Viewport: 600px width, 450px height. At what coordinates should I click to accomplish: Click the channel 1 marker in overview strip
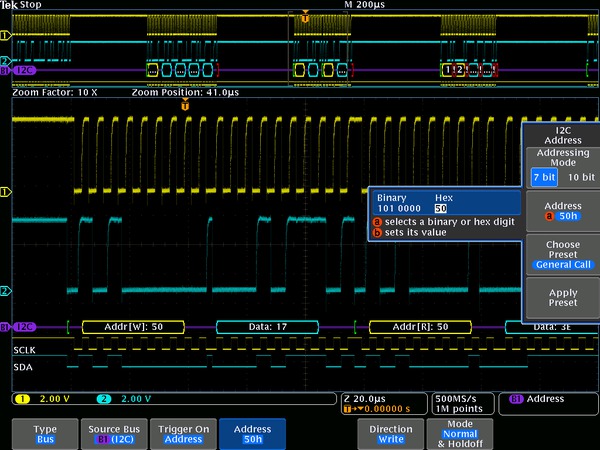pyautogui.click(x=5, y=35)
